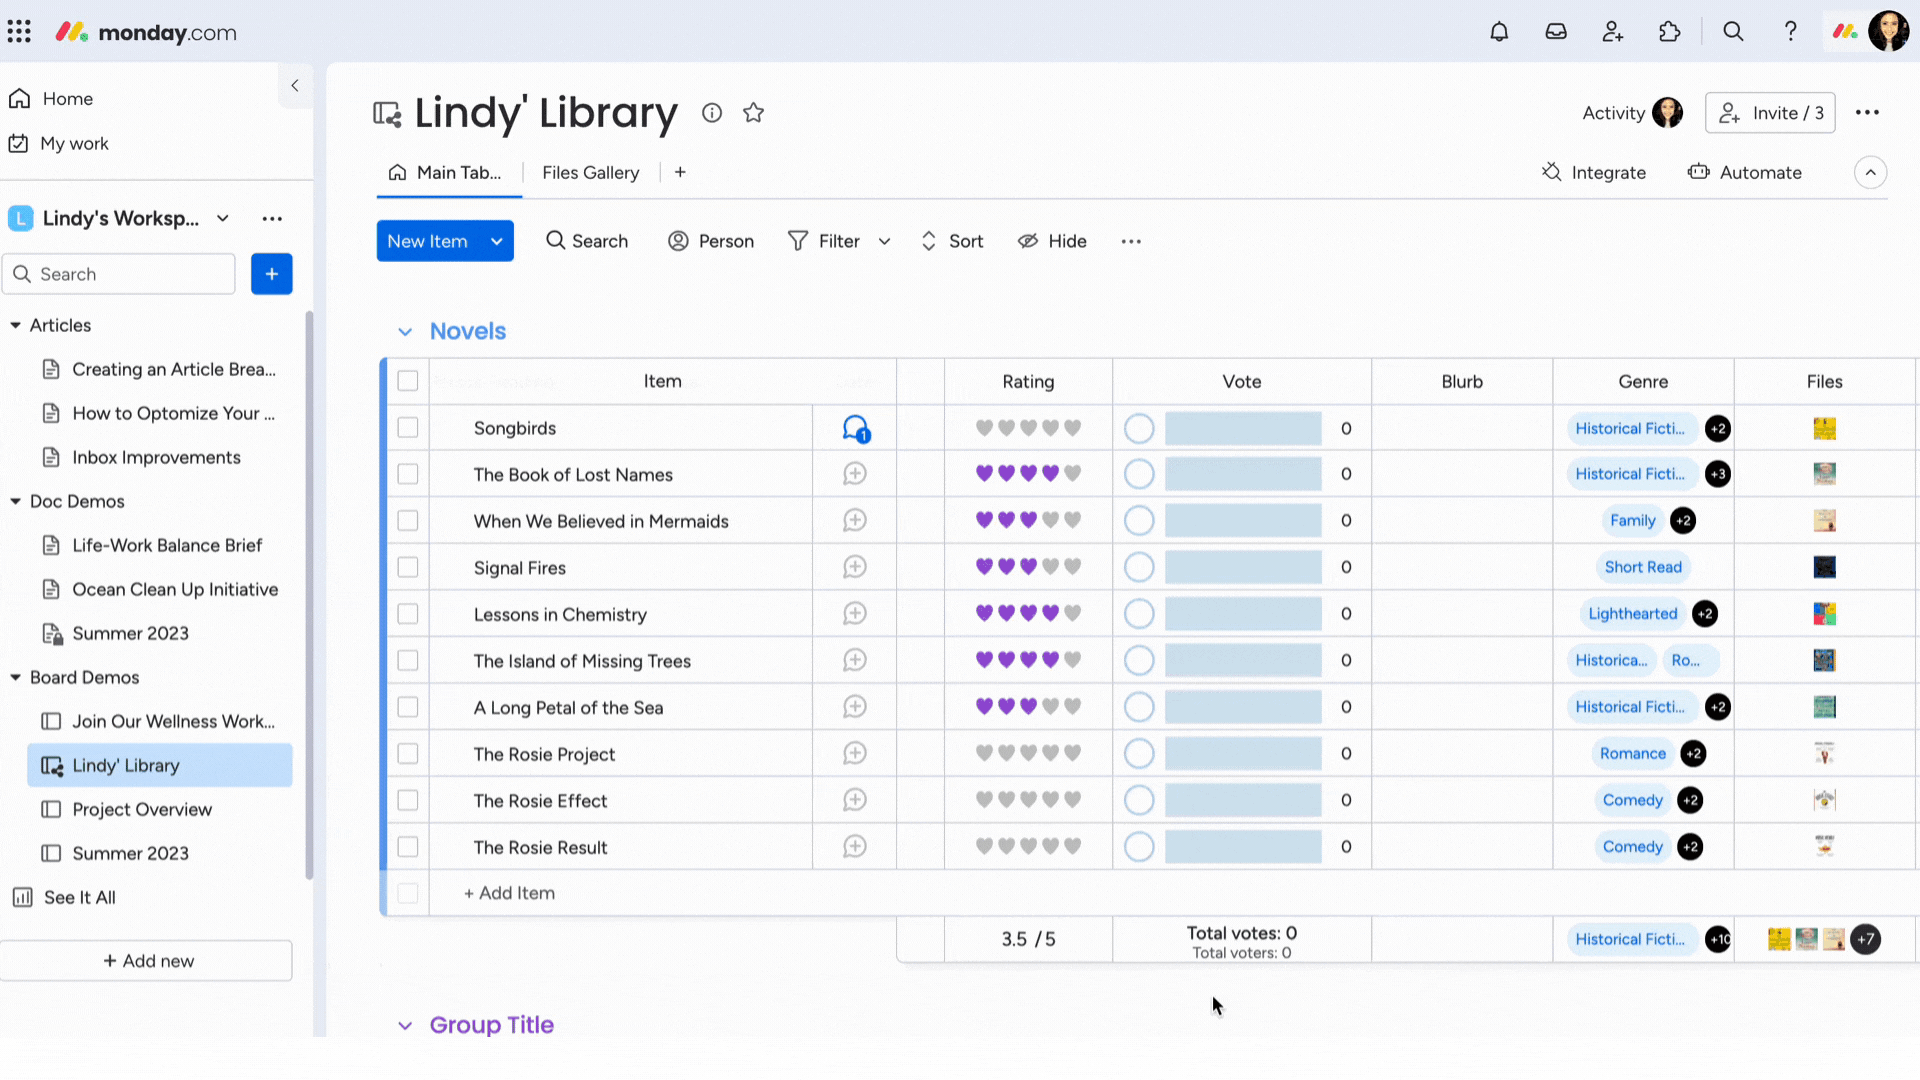Viewport: 1920px width, 1080px height.
Task: Click the monday.com home grid icon
Action: pyautogui.click(x=18, y=32)
